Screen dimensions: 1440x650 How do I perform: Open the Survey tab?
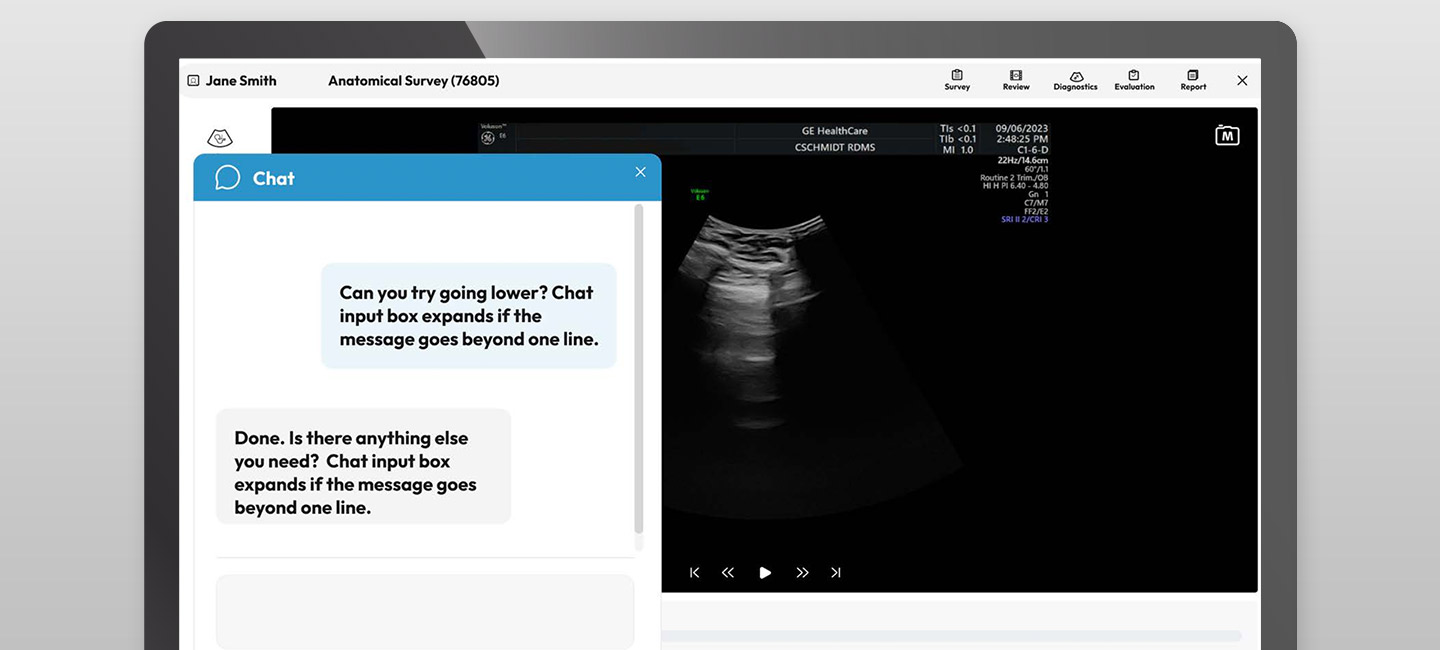[x=957, y=80]
